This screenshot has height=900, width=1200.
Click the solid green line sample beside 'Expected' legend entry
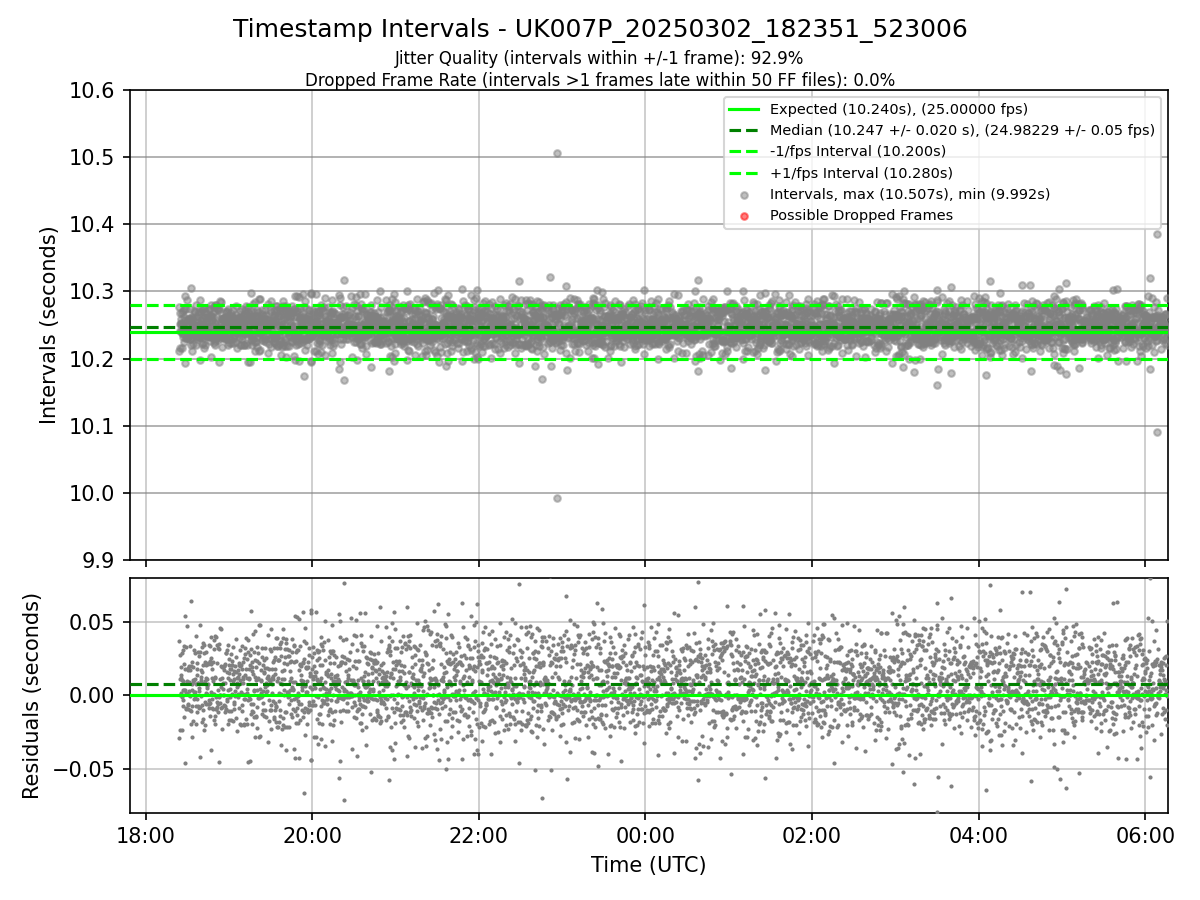click(742, 109)
